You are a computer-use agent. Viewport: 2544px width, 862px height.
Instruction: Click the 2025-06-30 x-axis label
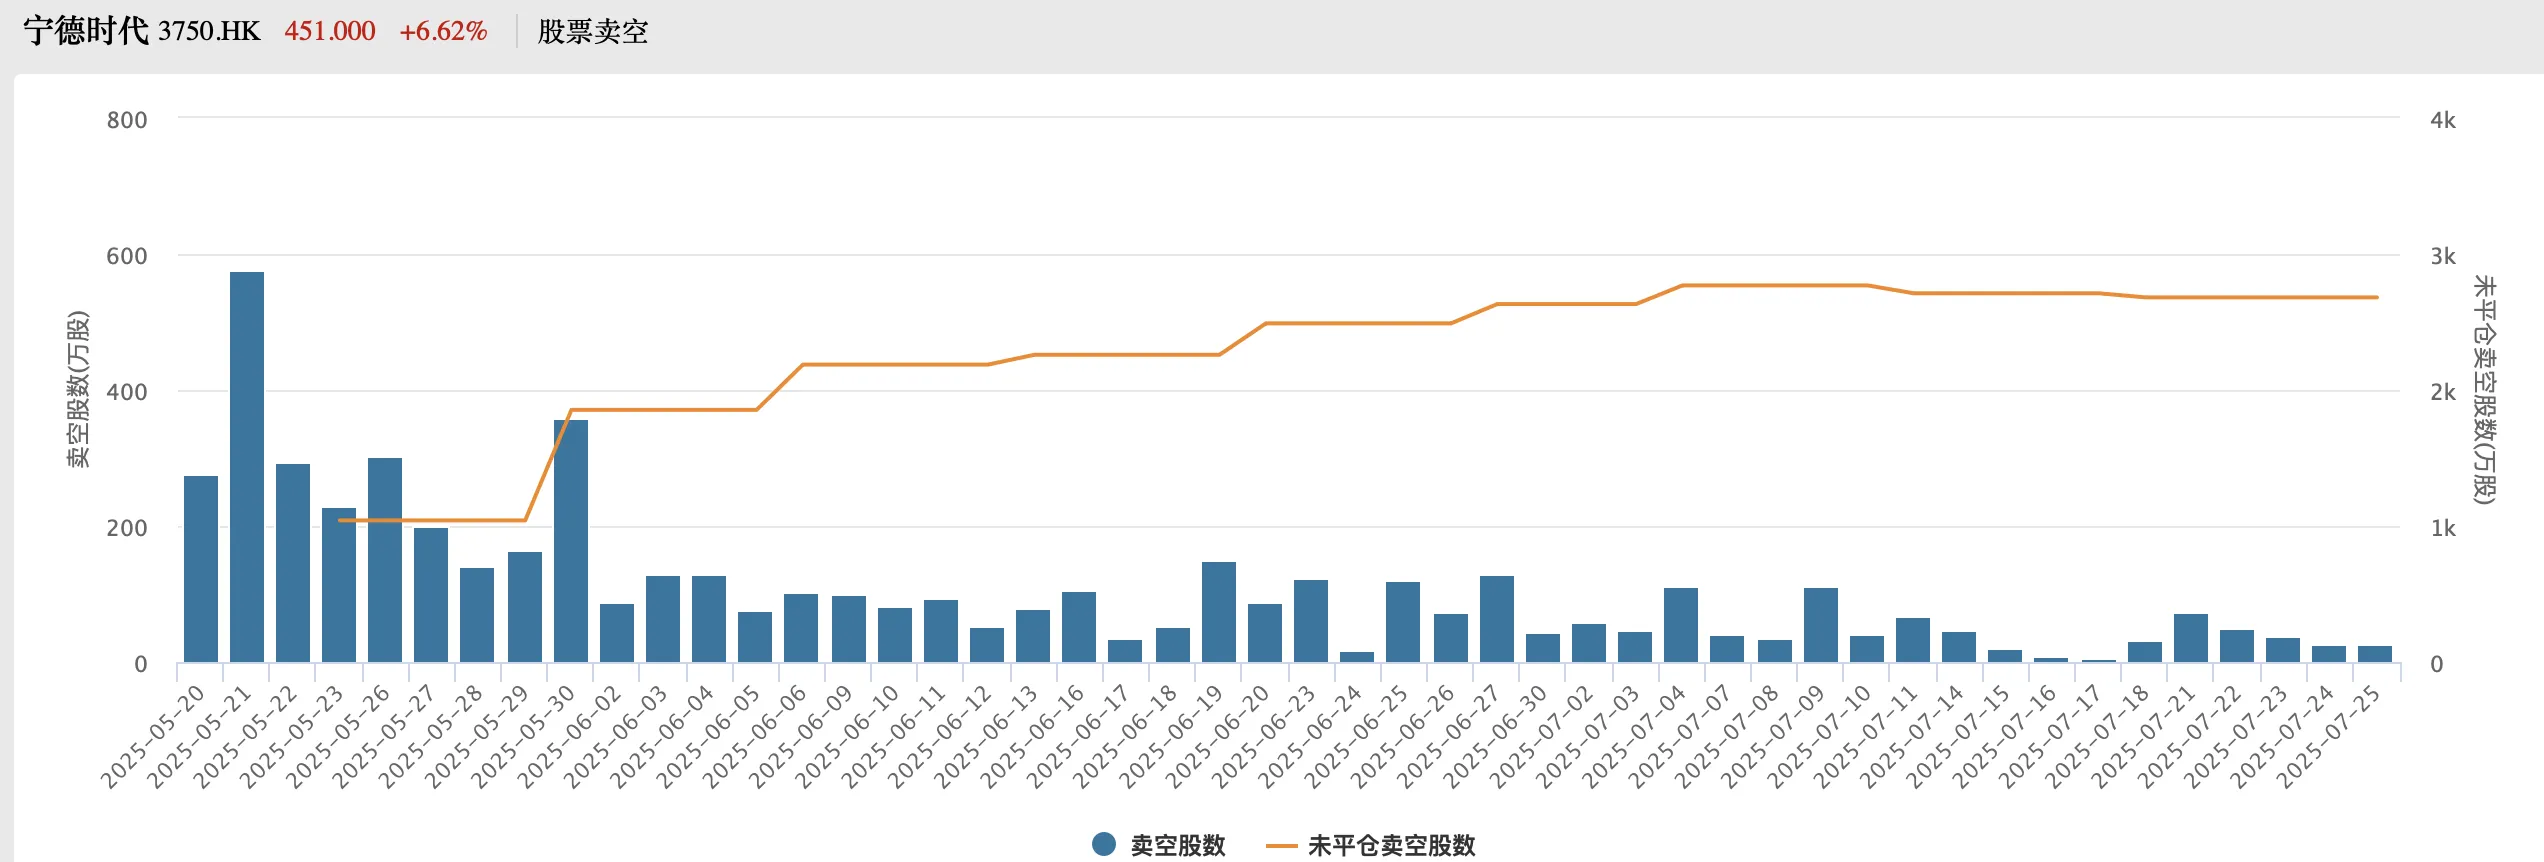1496,737
